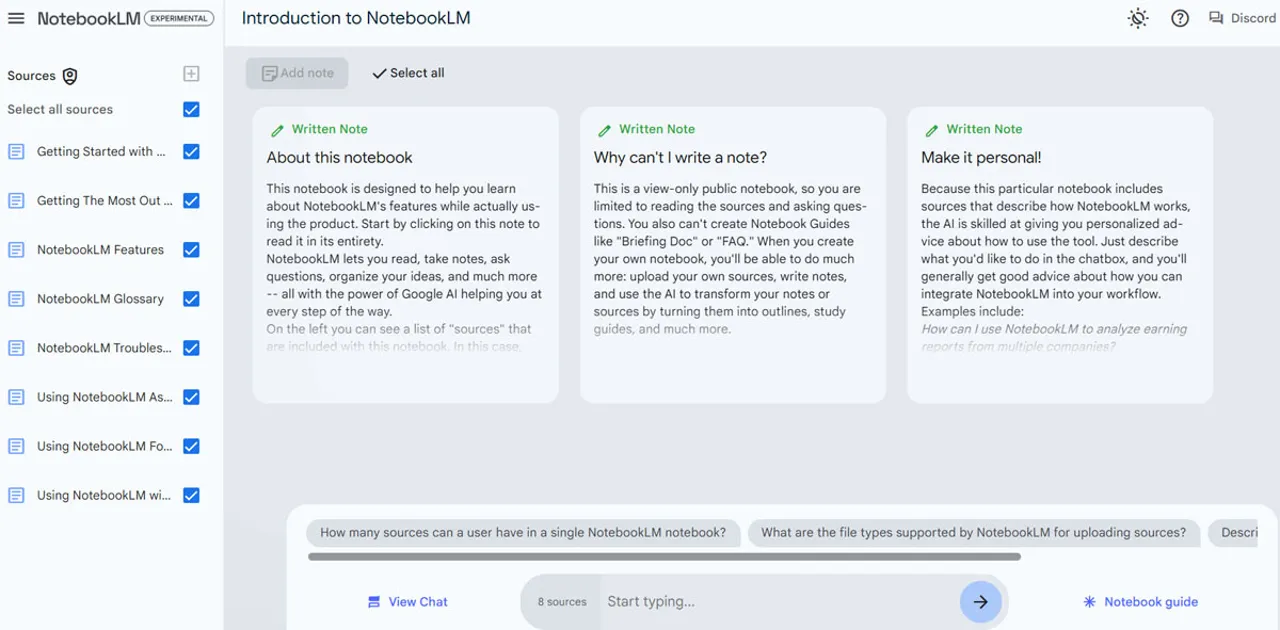Open the Help question mark icon

pos(1180,18)
